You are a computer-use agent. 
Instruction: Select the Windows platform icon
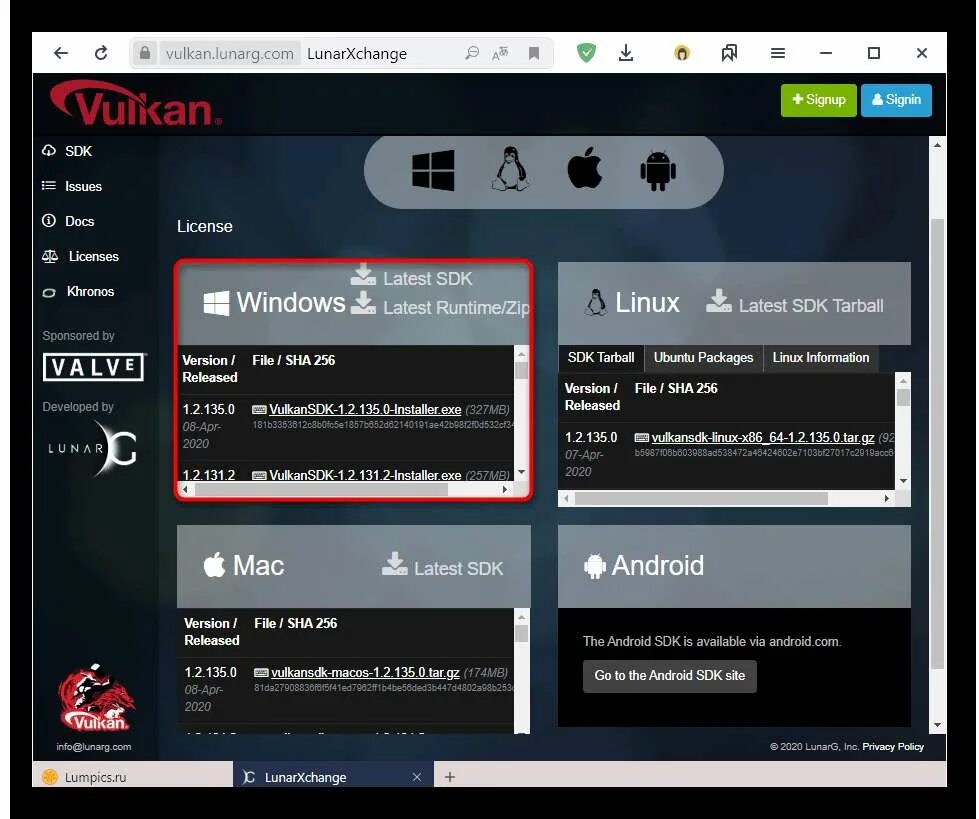(433, 170)
